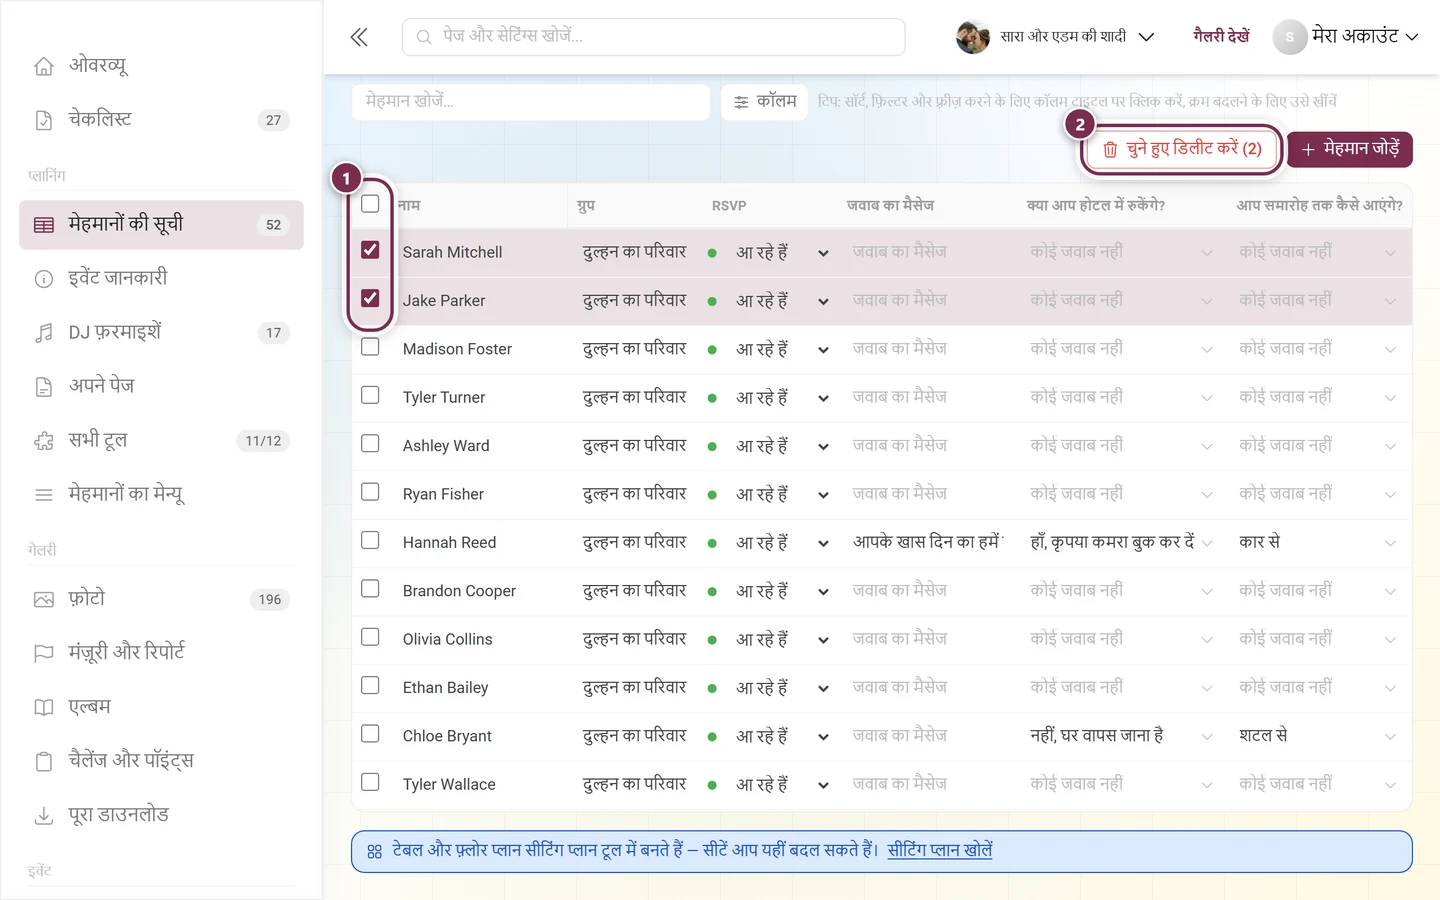This screenshot has width=1440, height=900.
Task: Toggle the select-all checkbox in table header
Action: (370, 204)
